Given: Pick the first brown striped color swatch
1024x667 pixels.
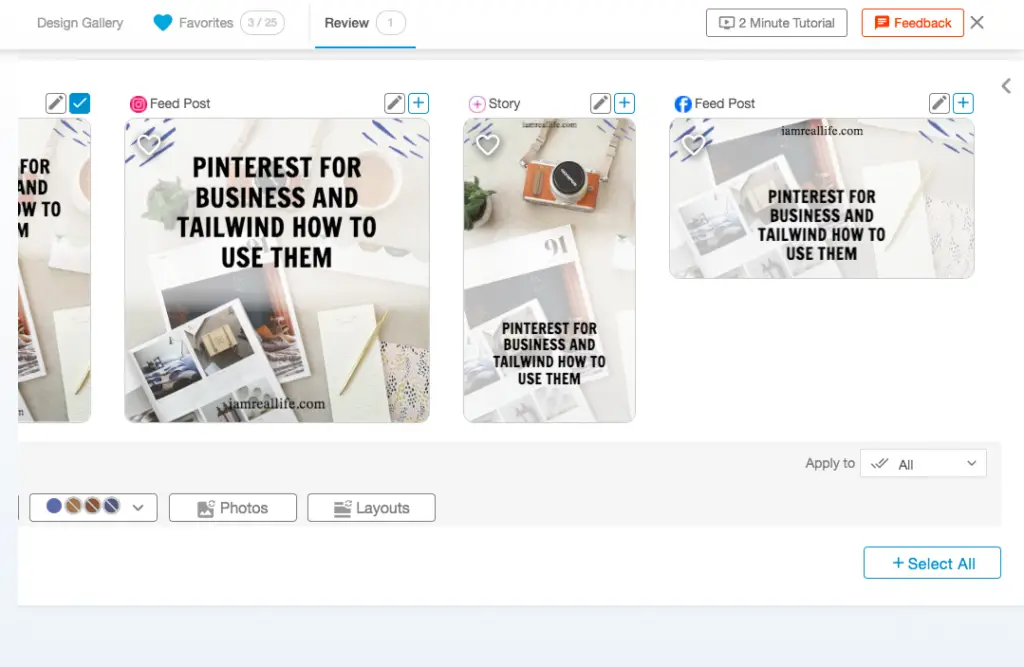Looking at the screenshot, I should click(73, 506).
